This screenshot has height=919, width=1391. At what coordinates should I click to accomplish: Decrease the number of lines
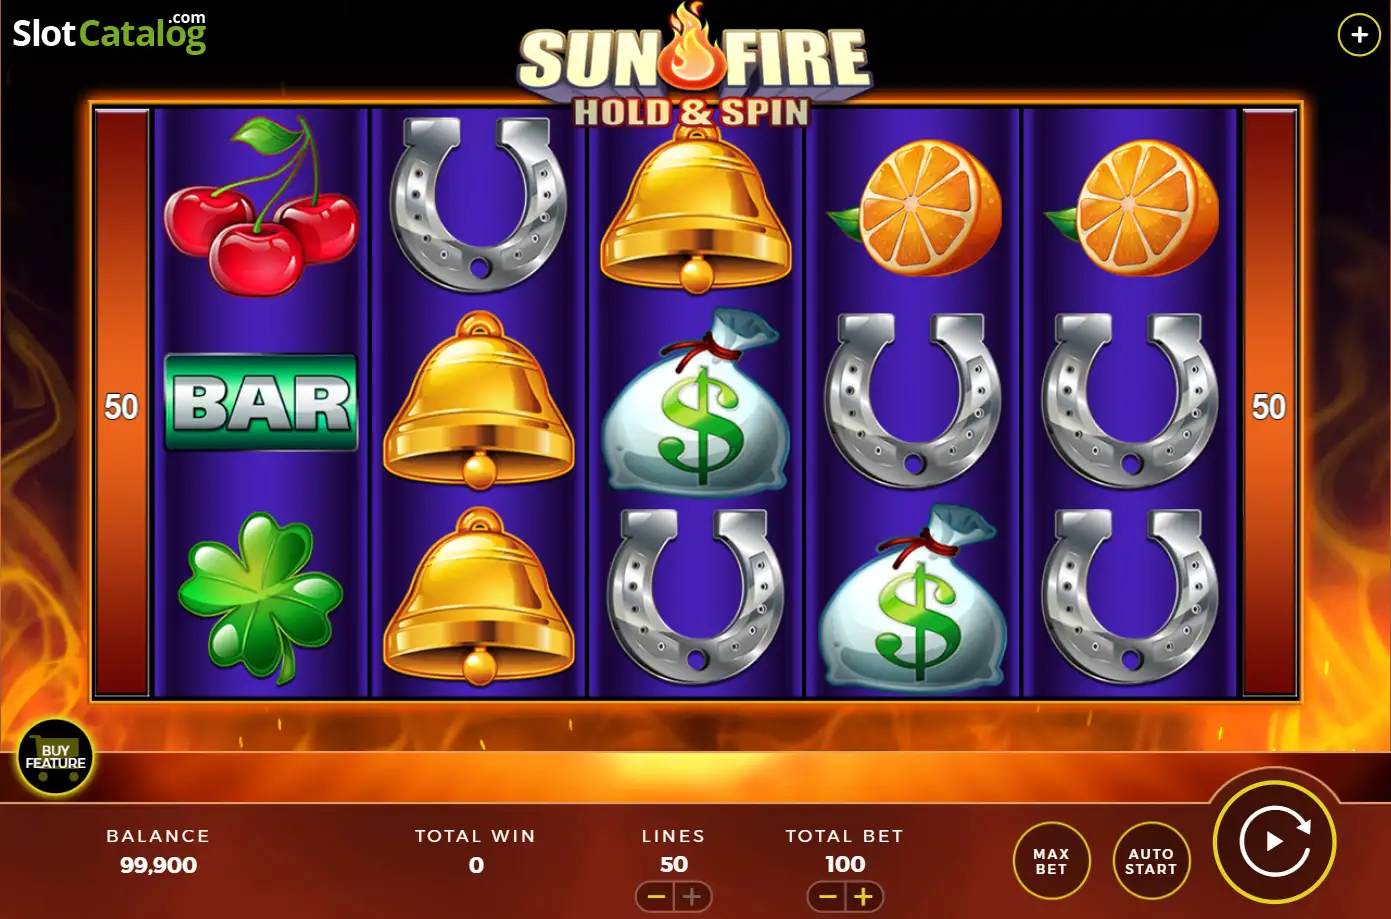(656, 897)
